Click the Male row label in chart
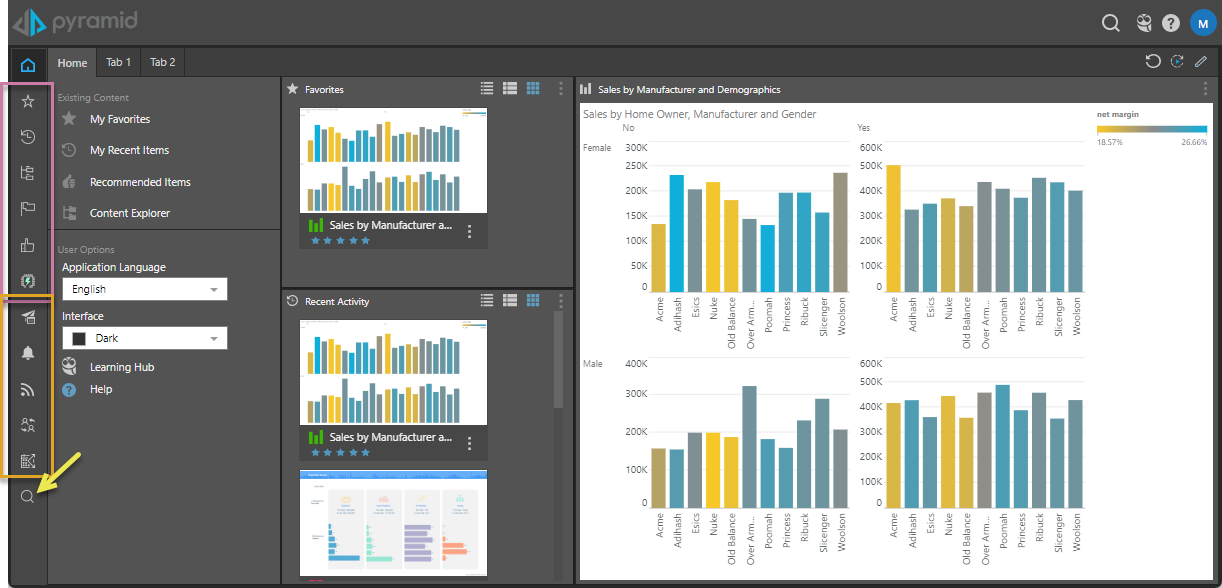1222x588 pixels. [593, 363]
